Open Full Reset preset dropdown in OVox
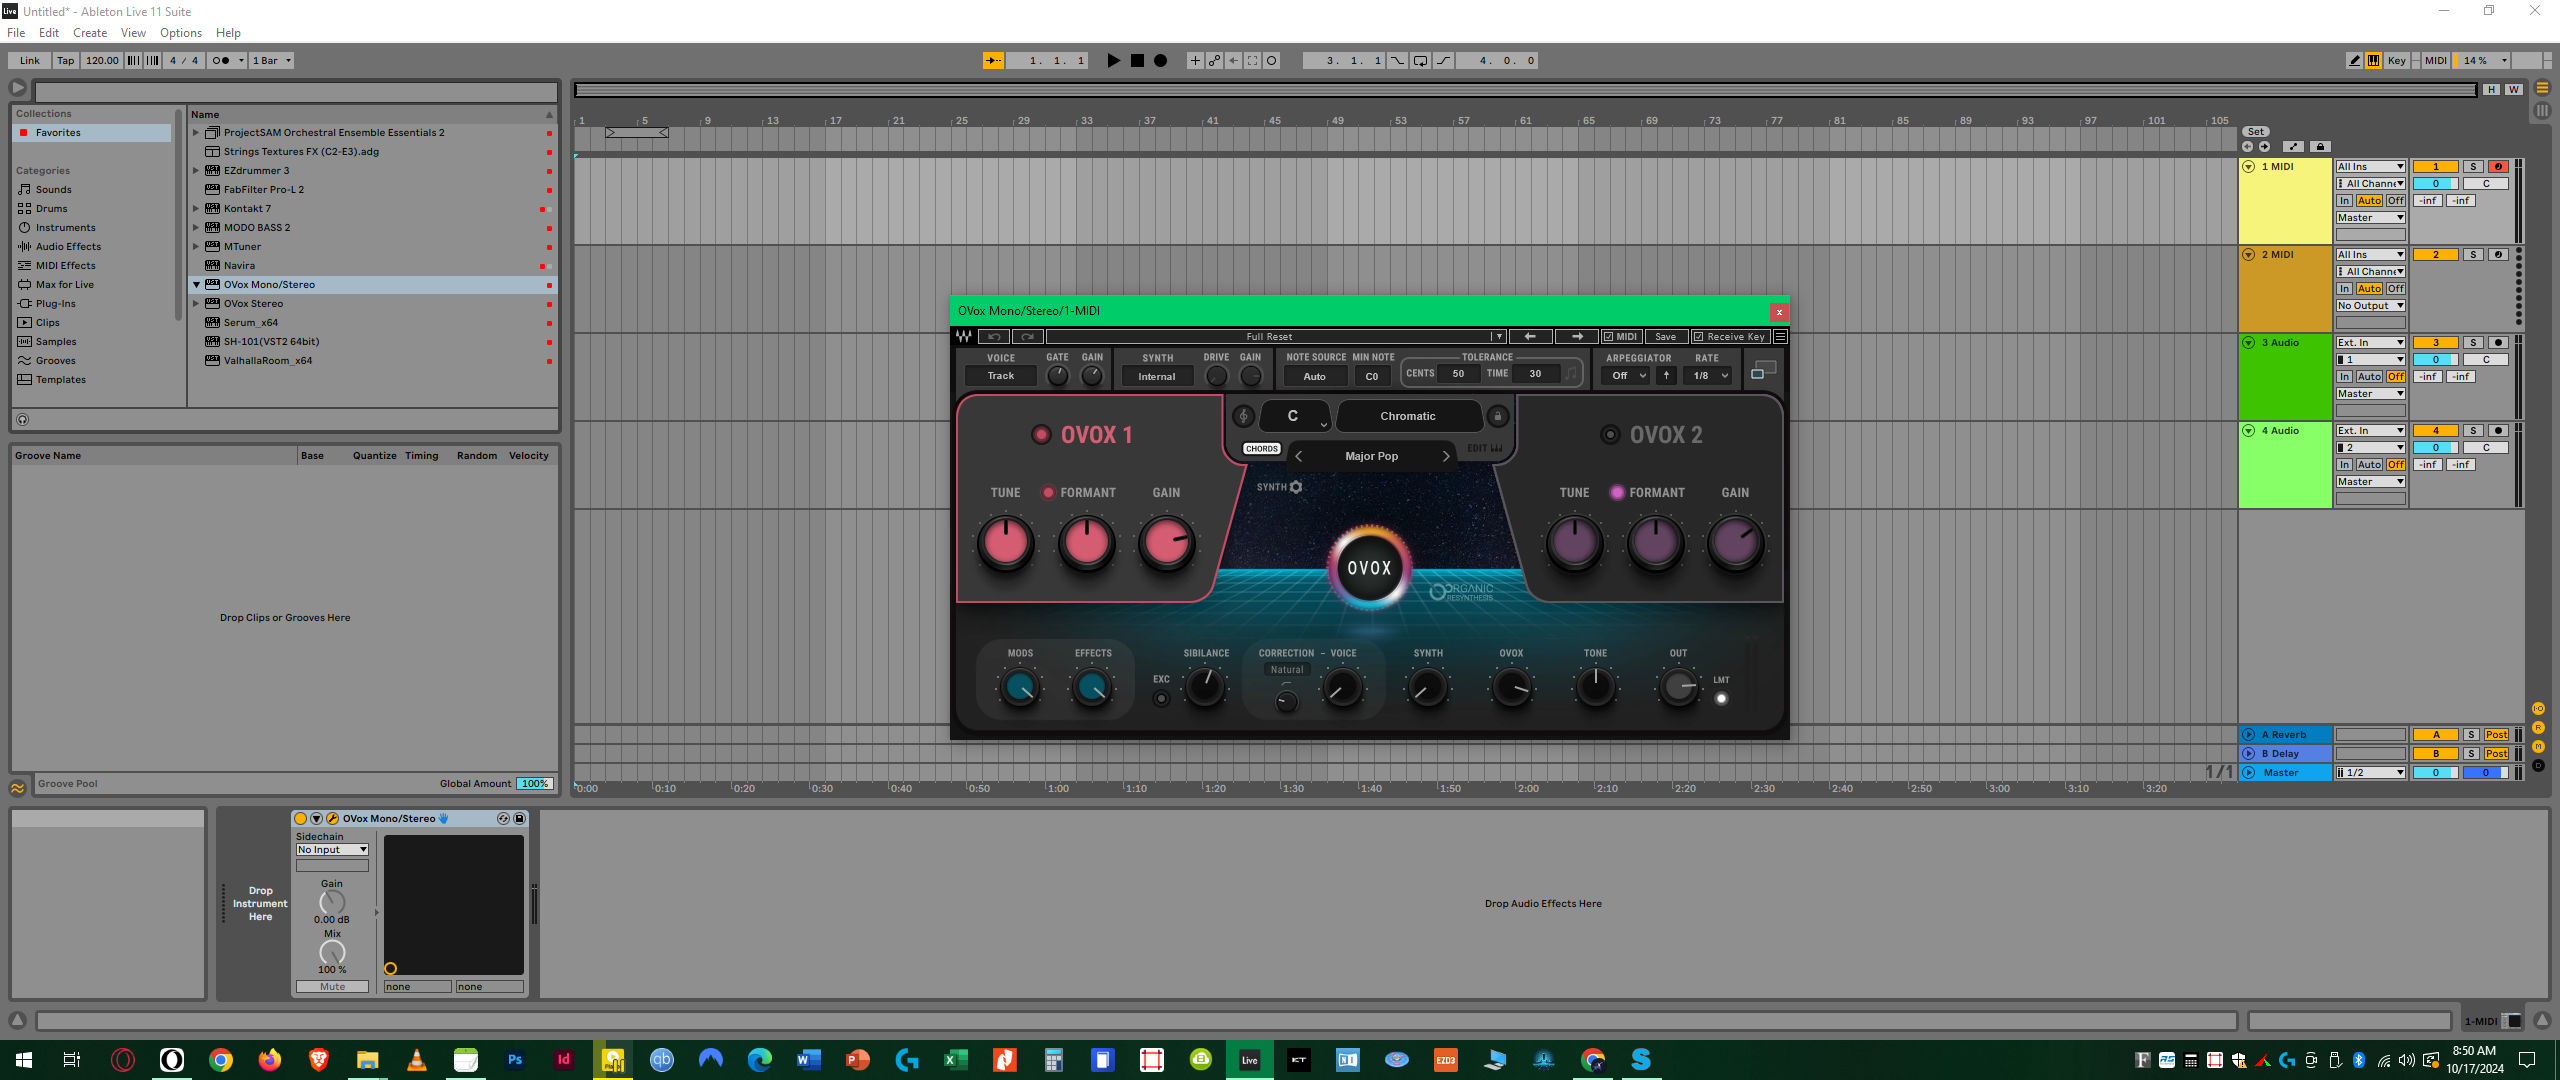Image resolution: width=2560 pixels, height=1080 pixels. 1497,337
